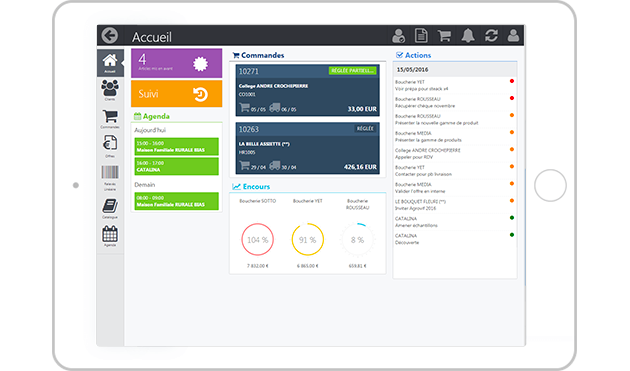
Task: Open the purple 4 articles tile
Action: pyautogui.click(x=176, y=63)
